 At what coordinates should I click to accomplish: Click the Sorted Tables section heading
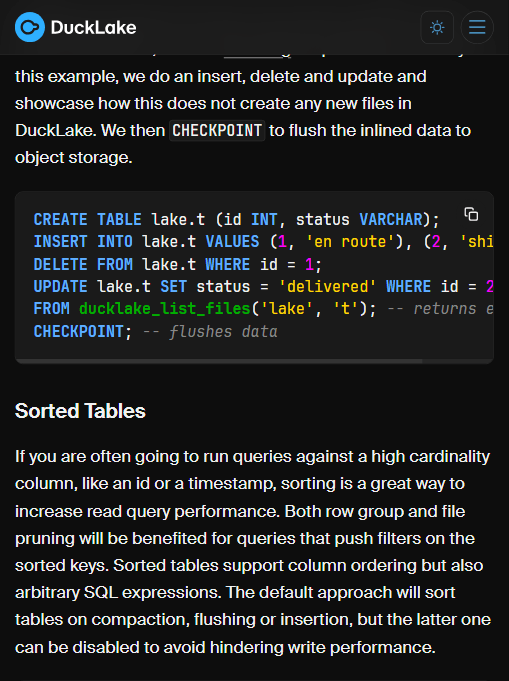80,411
